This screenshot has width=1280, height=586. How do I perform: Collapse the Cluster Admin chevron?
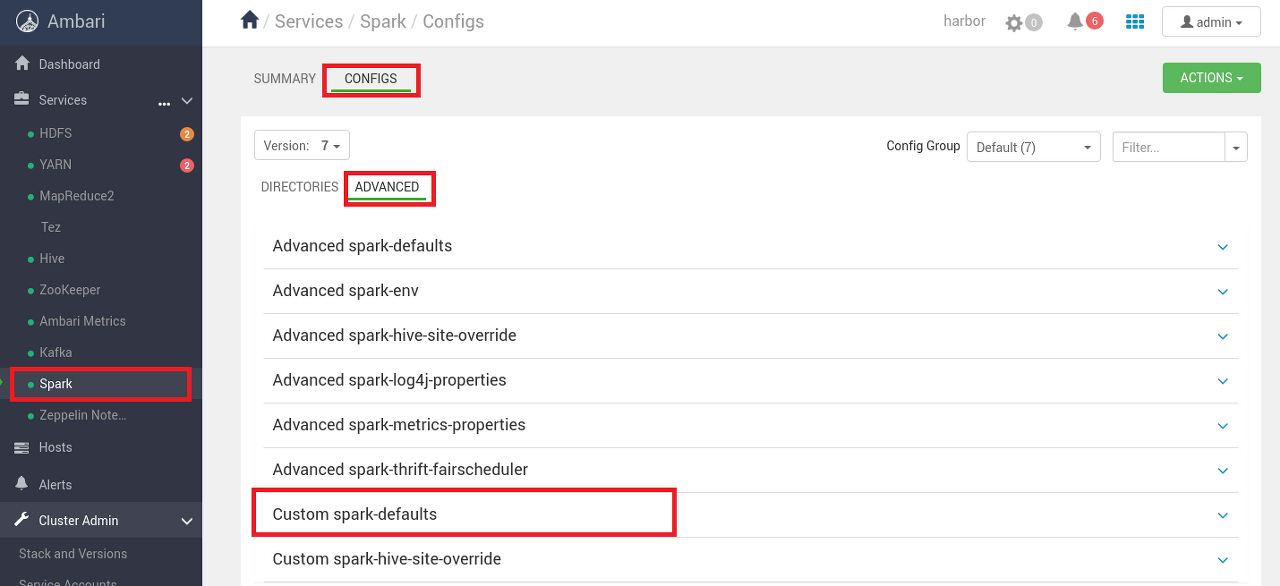click(186, 521)
